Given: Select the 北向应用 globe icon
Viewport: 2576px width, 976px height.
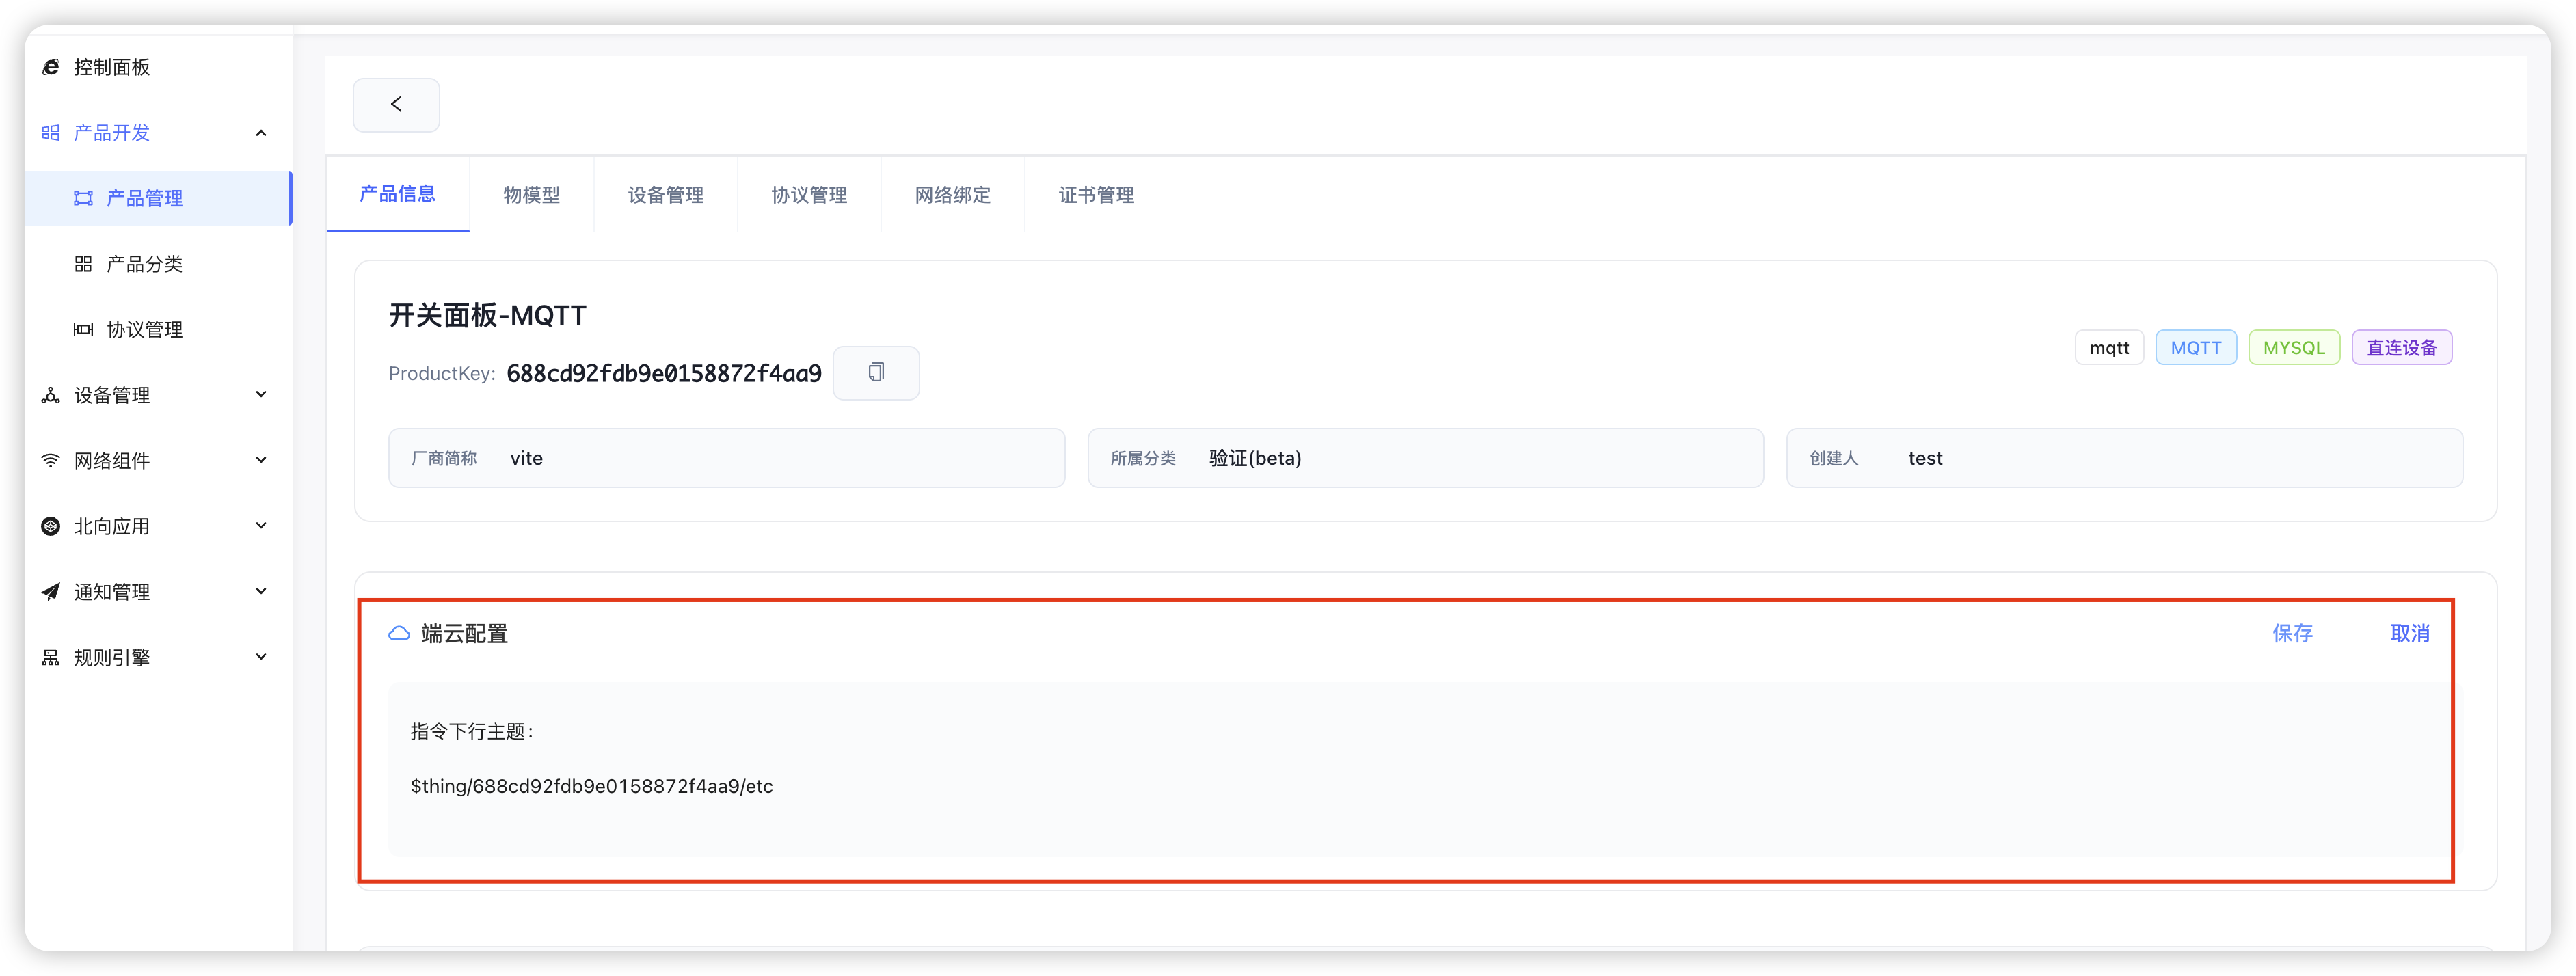Looking at the screenshot, I should point(49,525).
